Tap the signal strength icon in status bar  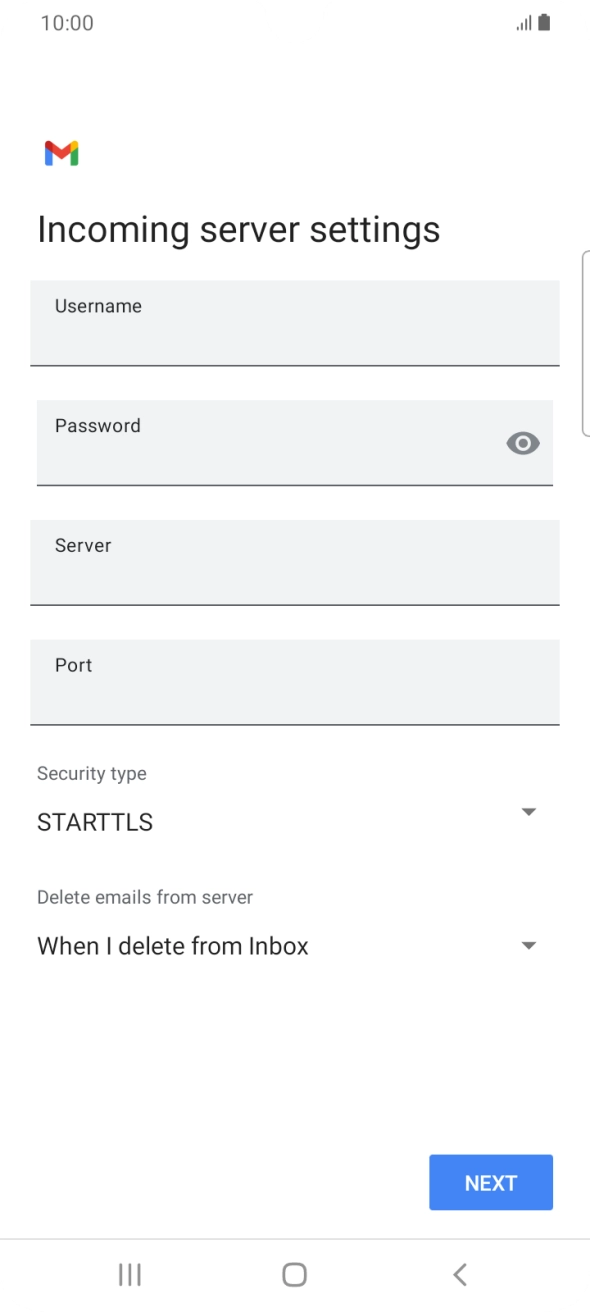524,22
